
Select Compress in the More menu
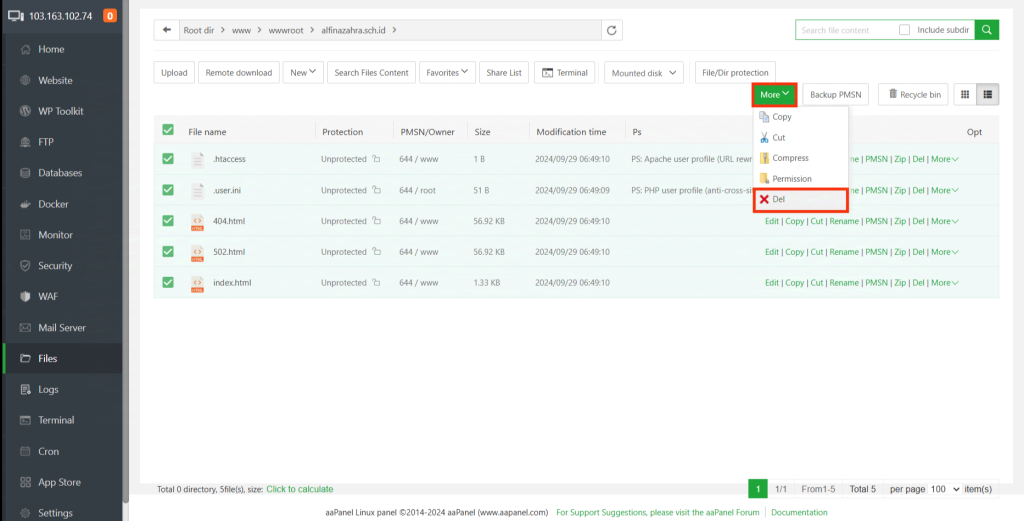pos(790,158)
